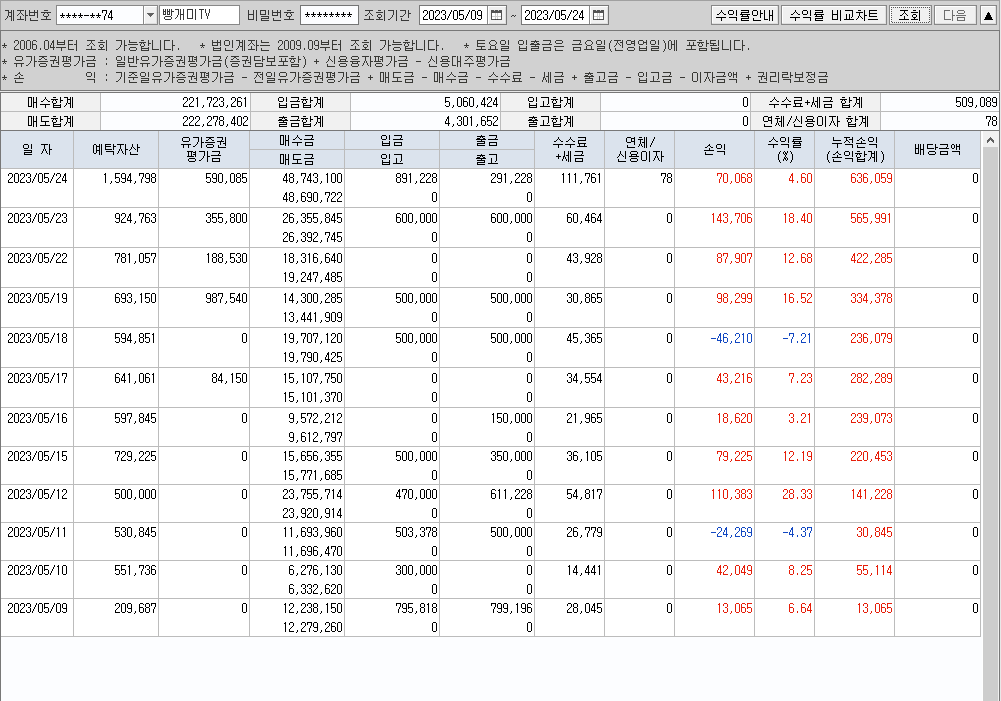The height and width of the screenshot is (701, 1001).
Task: Open the 수익률 비교차트 chart
Action: (834, 15)
